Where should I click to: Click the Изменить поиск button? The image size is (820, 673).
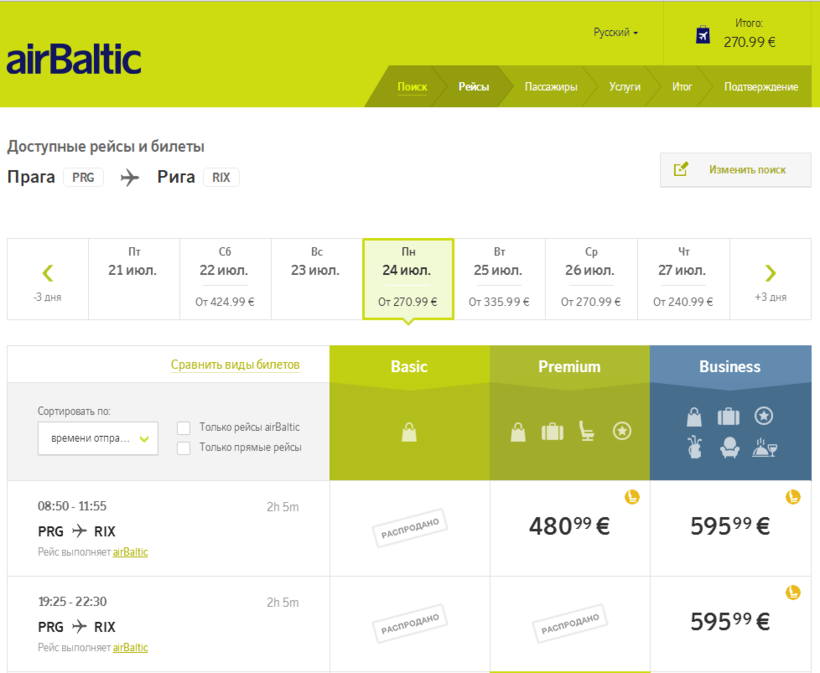click(736, 169)
